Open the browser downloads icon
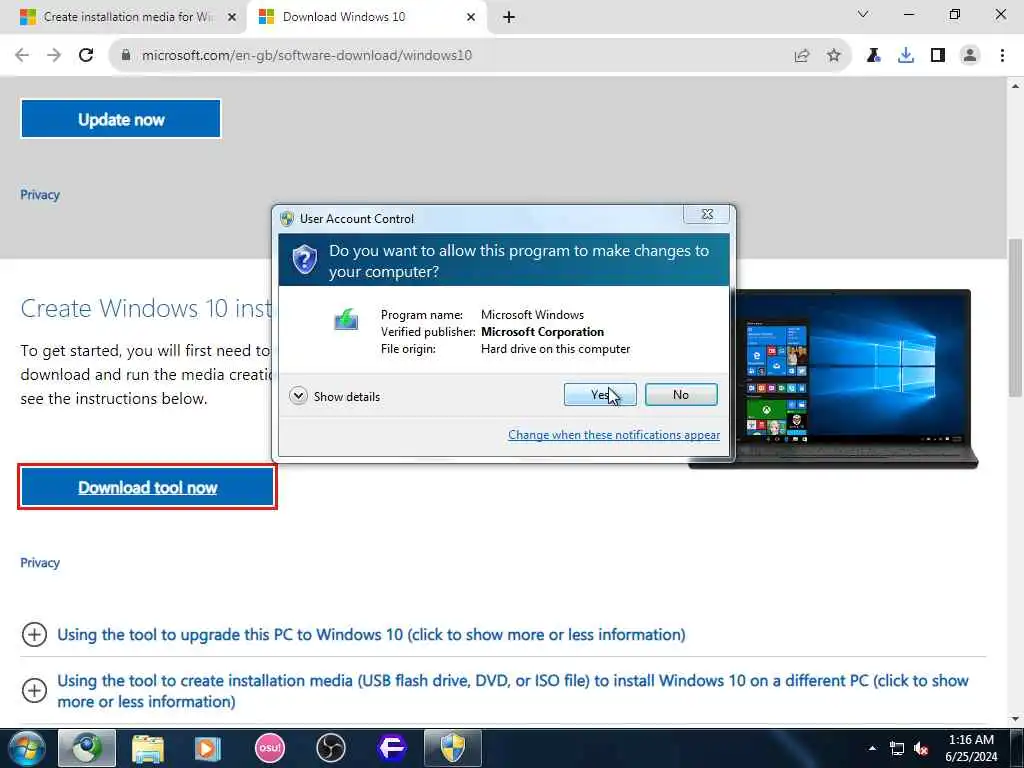Screen dimensions: 1024x768 tap(906, 56)
